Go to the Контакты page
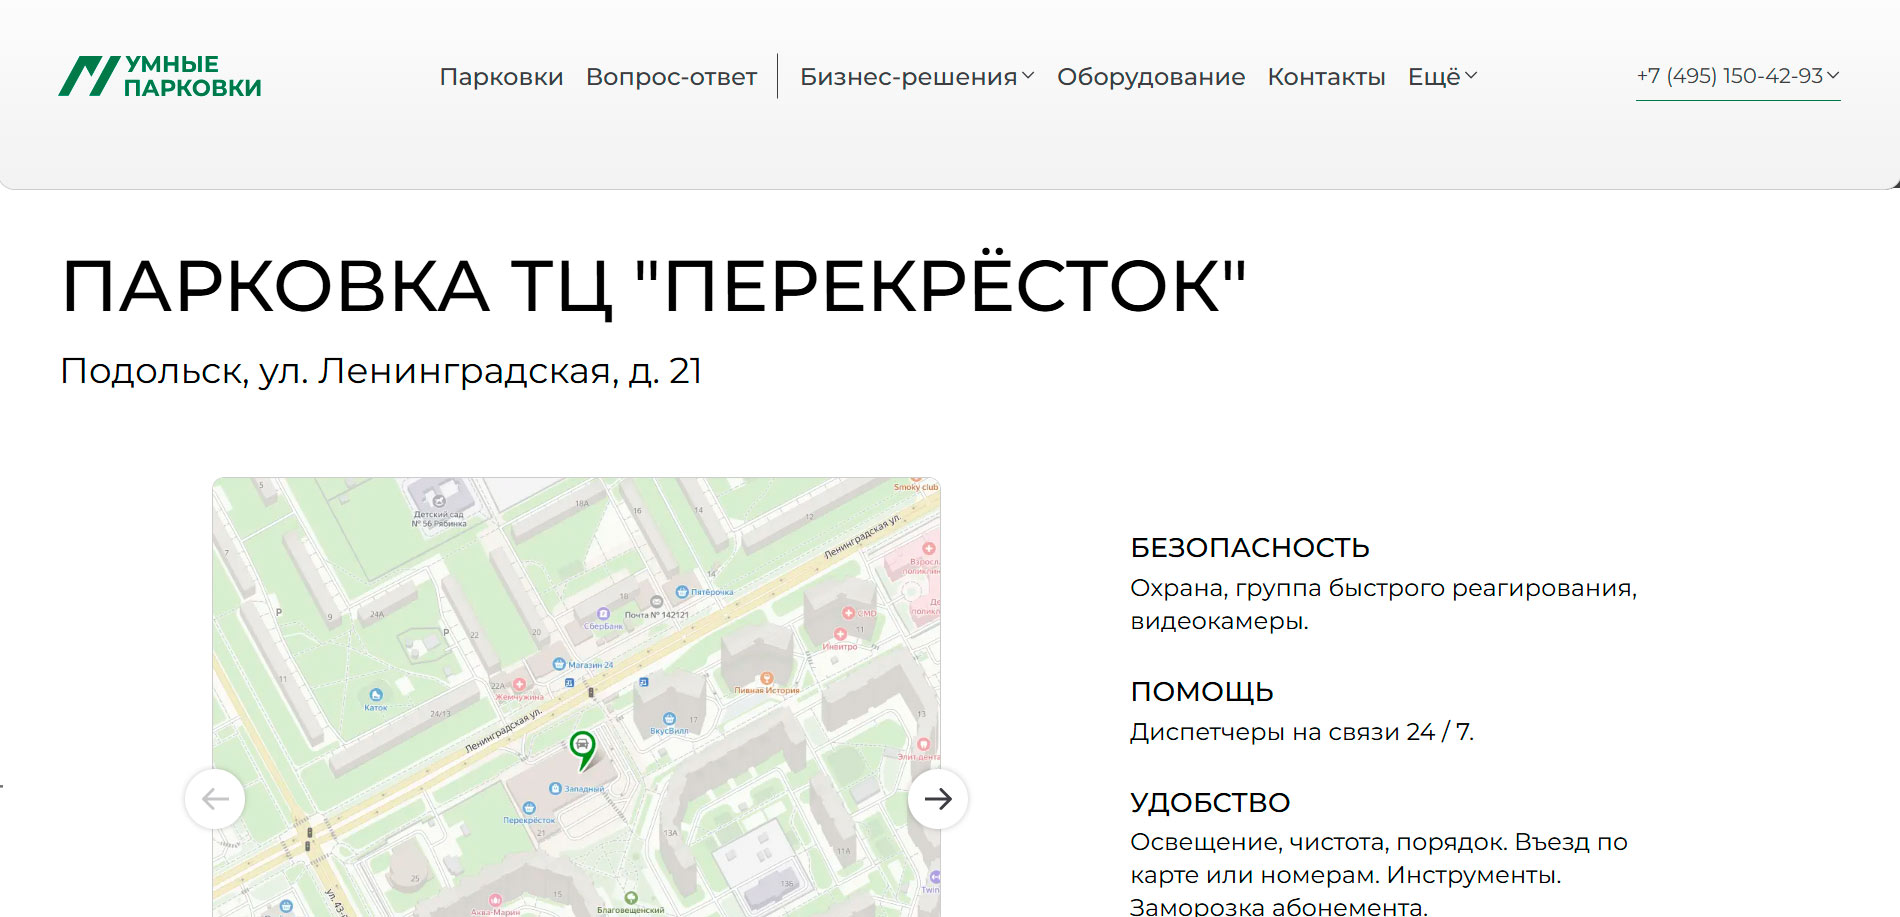This screenshot has width=1900, height=917. tap(1326, 77)
